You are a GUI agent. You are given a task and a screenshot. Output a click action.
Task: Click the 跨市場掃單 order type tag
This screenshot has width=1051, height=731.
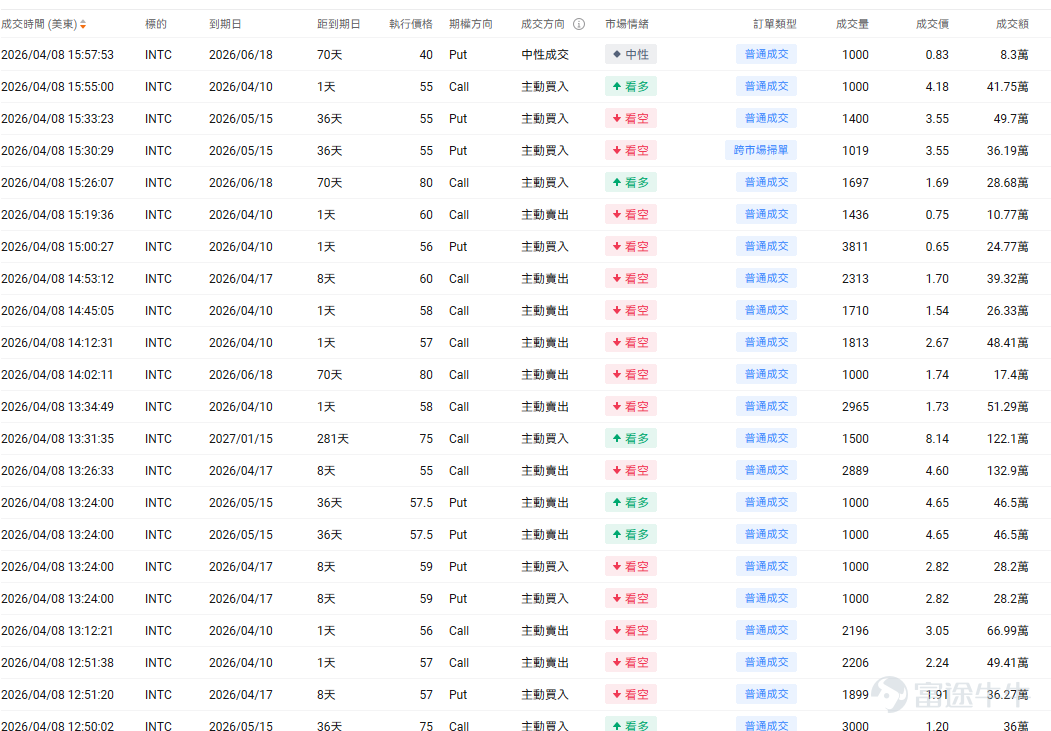pos(761,150)
